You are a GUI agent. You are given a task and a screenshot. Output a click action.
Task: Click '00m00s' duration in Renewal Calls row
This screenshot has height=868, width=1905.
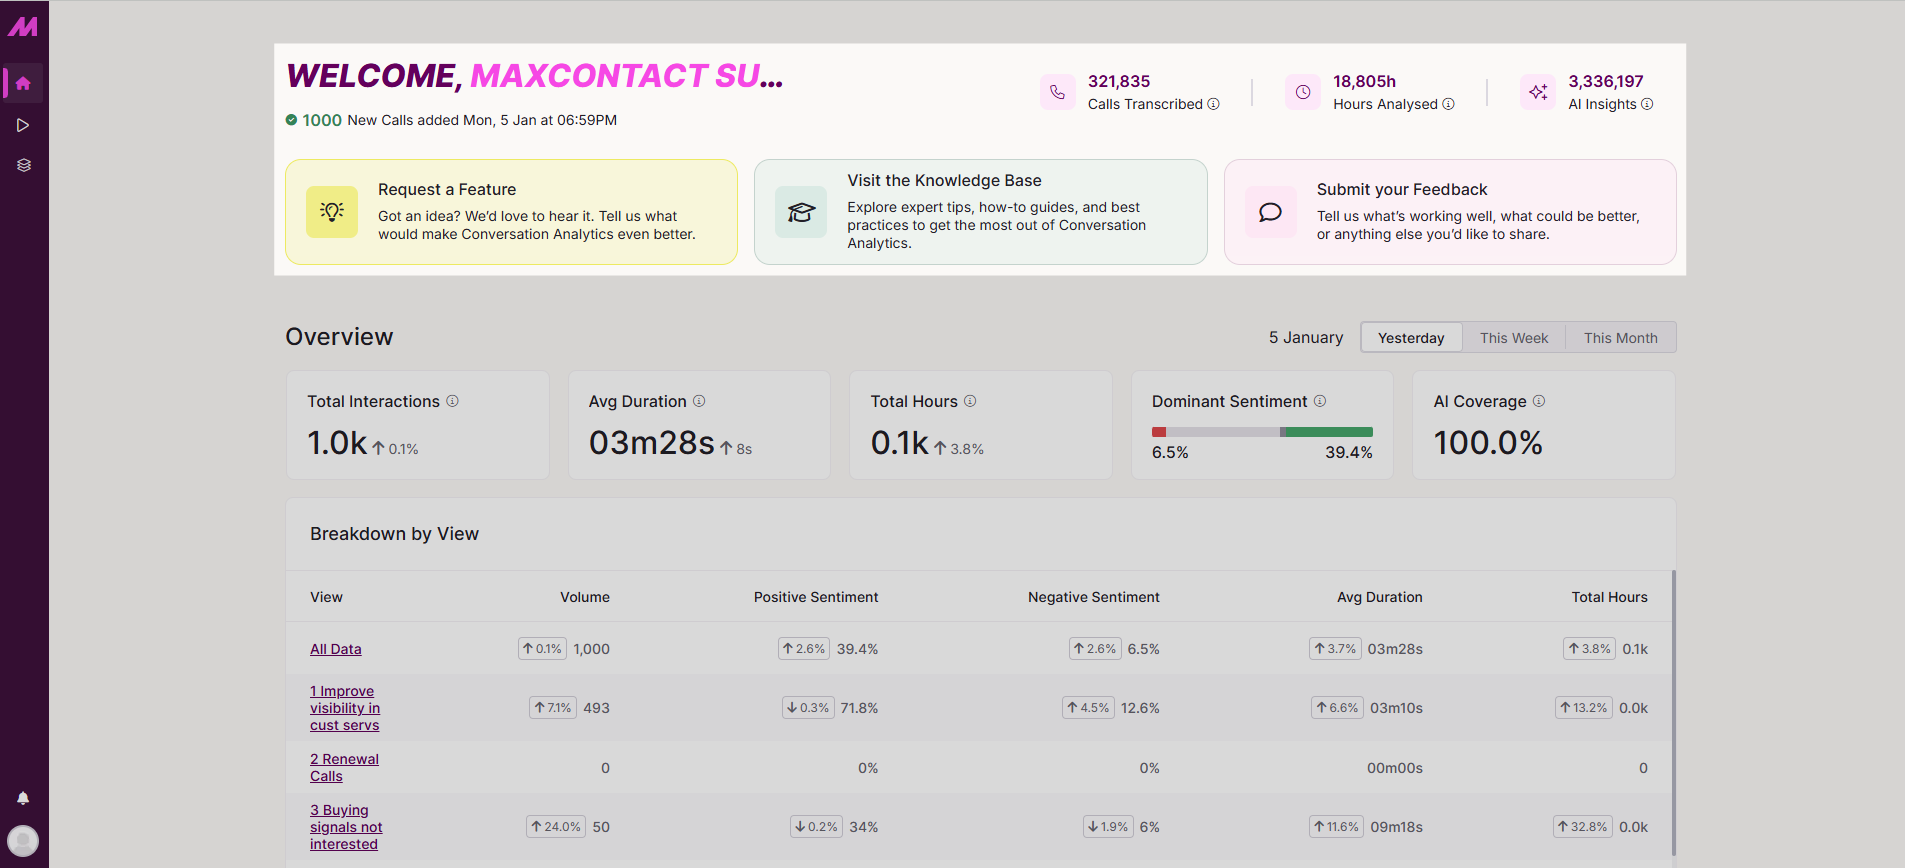(1395, 768)
